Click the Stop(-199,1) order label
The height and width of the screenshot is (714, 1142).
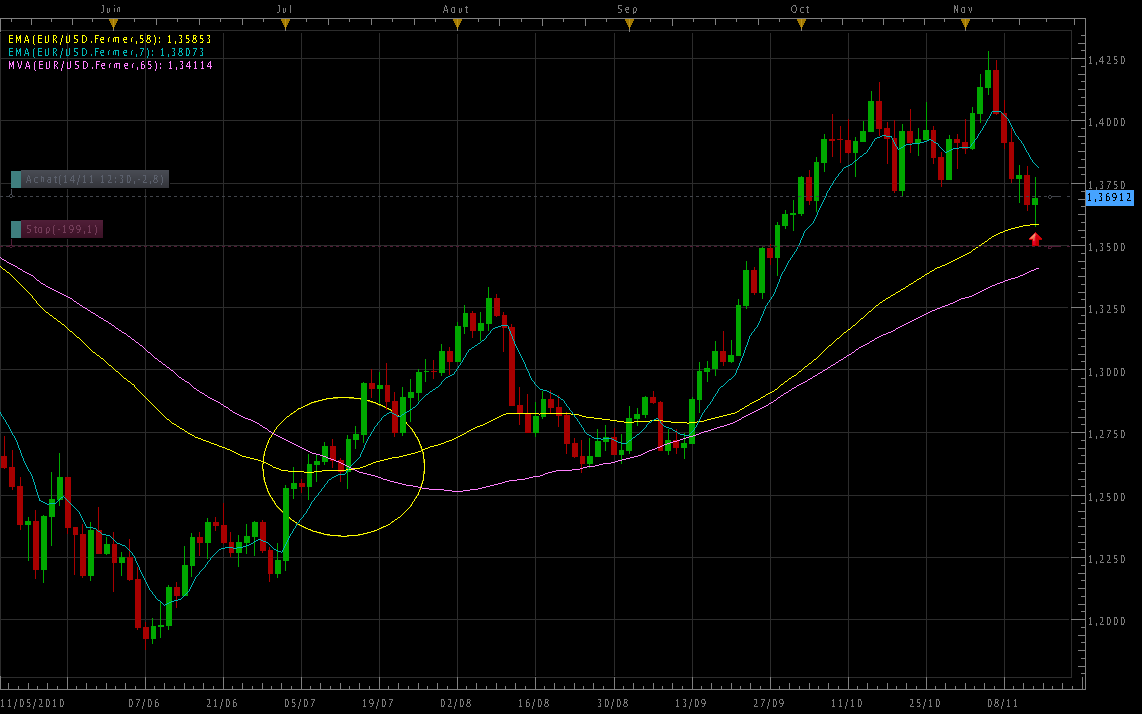tap(62, 230)
